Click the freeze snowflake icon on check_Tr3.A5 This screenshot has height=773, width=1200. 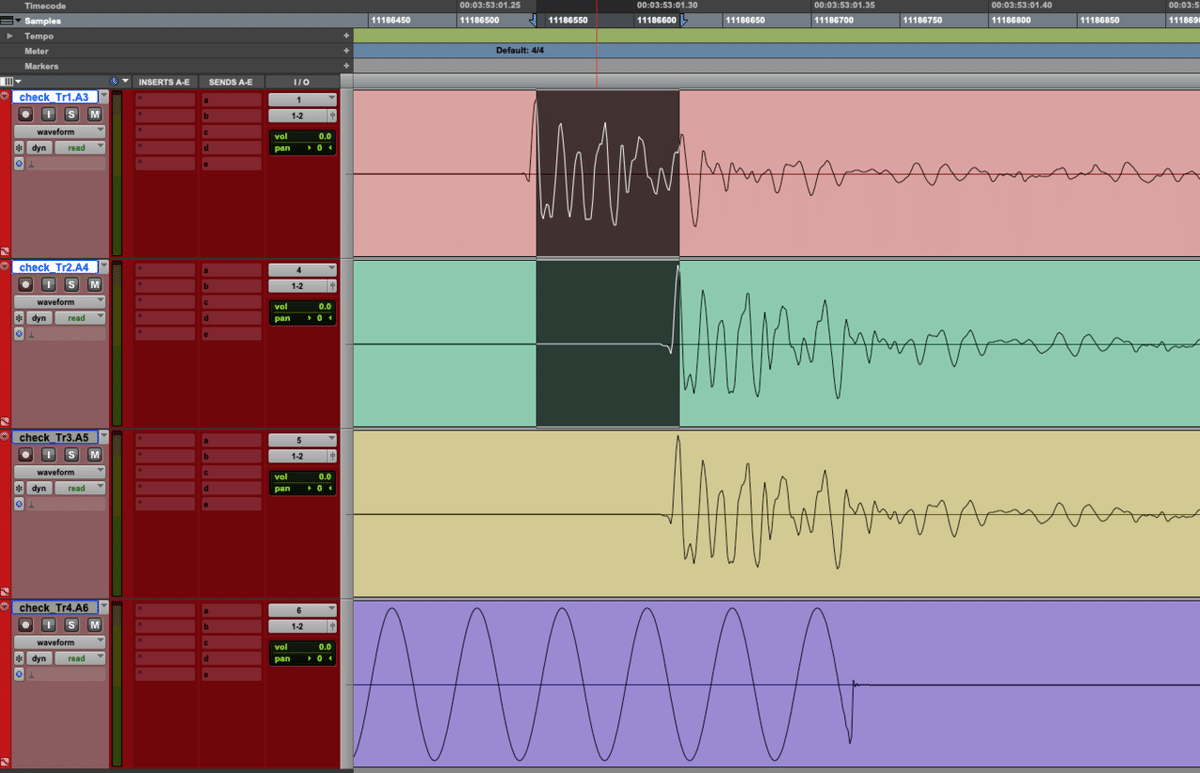click(x=19, y=488)
